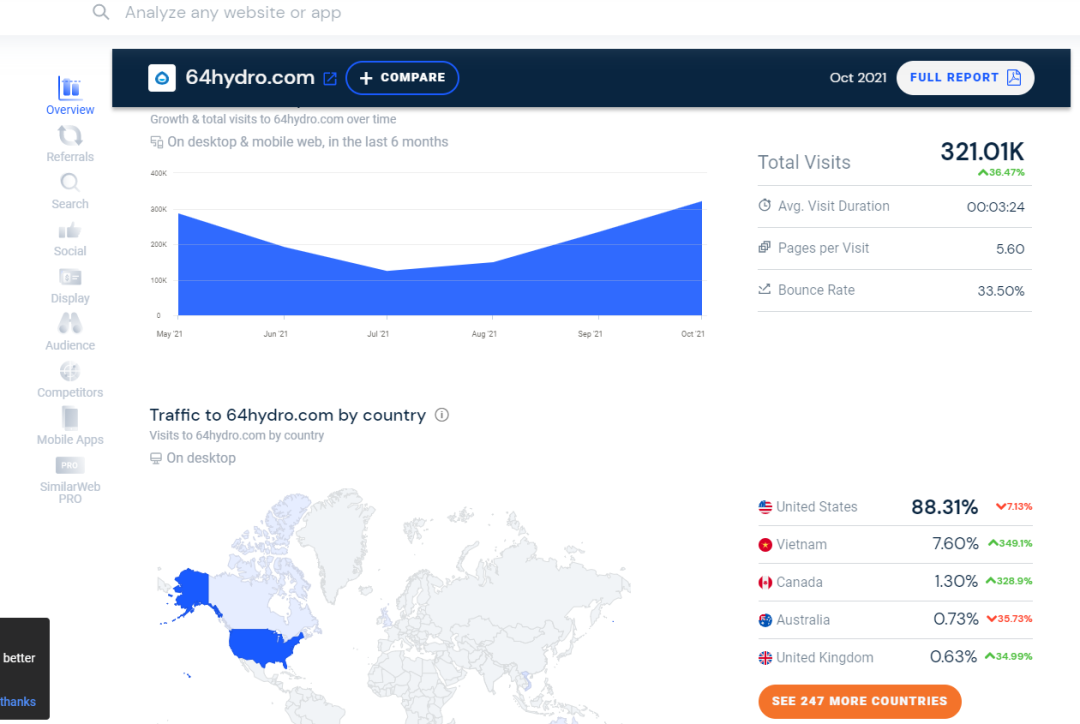Click the Oct 2021 date label
The image size is (1080, 724).
point(858,78)
